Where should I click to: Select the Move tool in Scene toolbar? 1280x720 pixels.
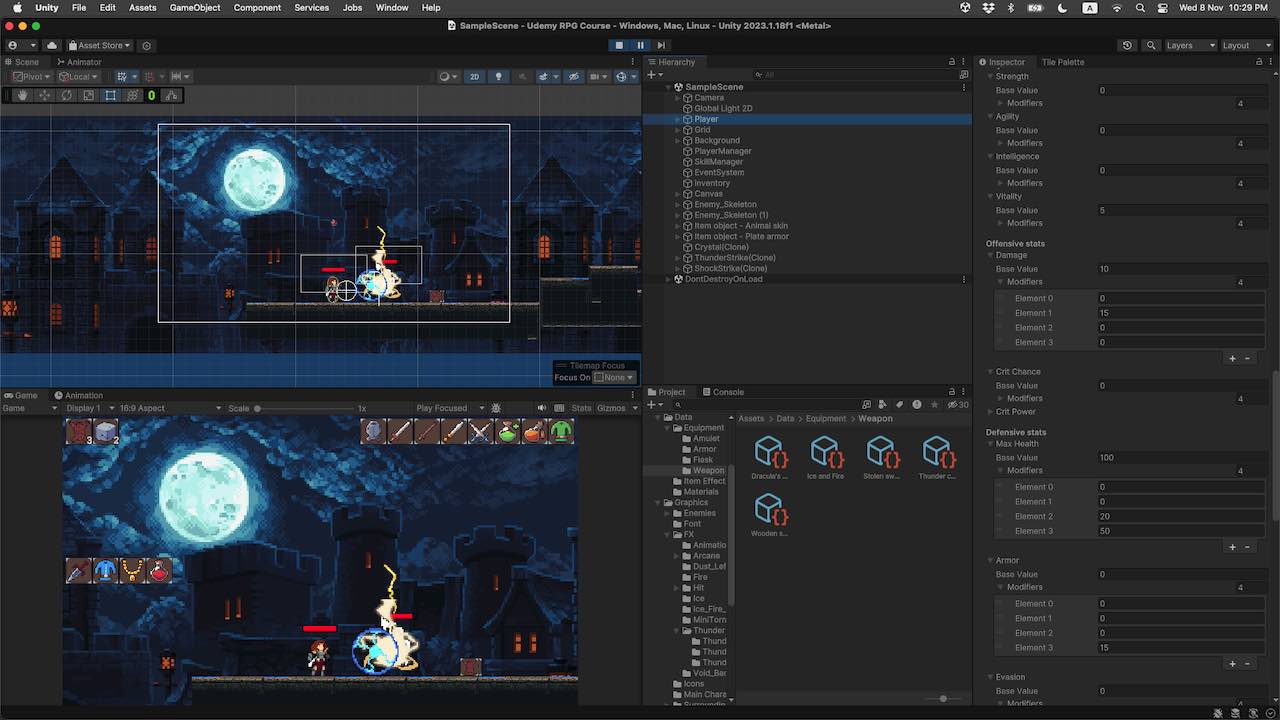(45, 95)
